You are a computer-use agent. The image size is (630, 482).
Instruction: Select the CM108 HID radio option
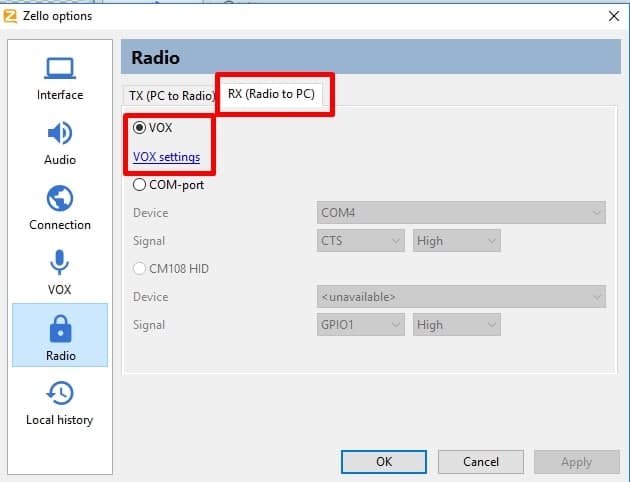(140, 268)
